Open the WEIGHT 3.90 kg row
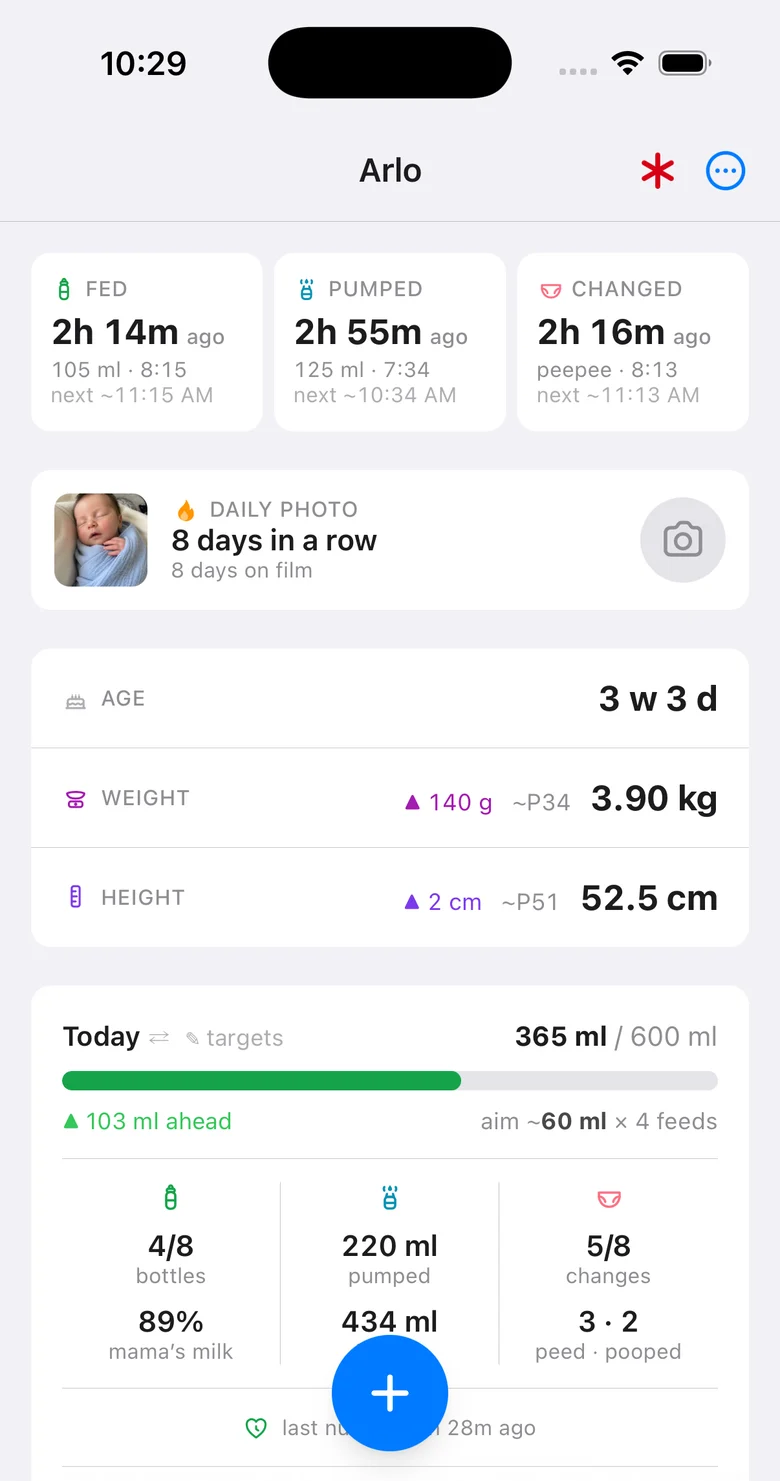 tap(390, 798)
